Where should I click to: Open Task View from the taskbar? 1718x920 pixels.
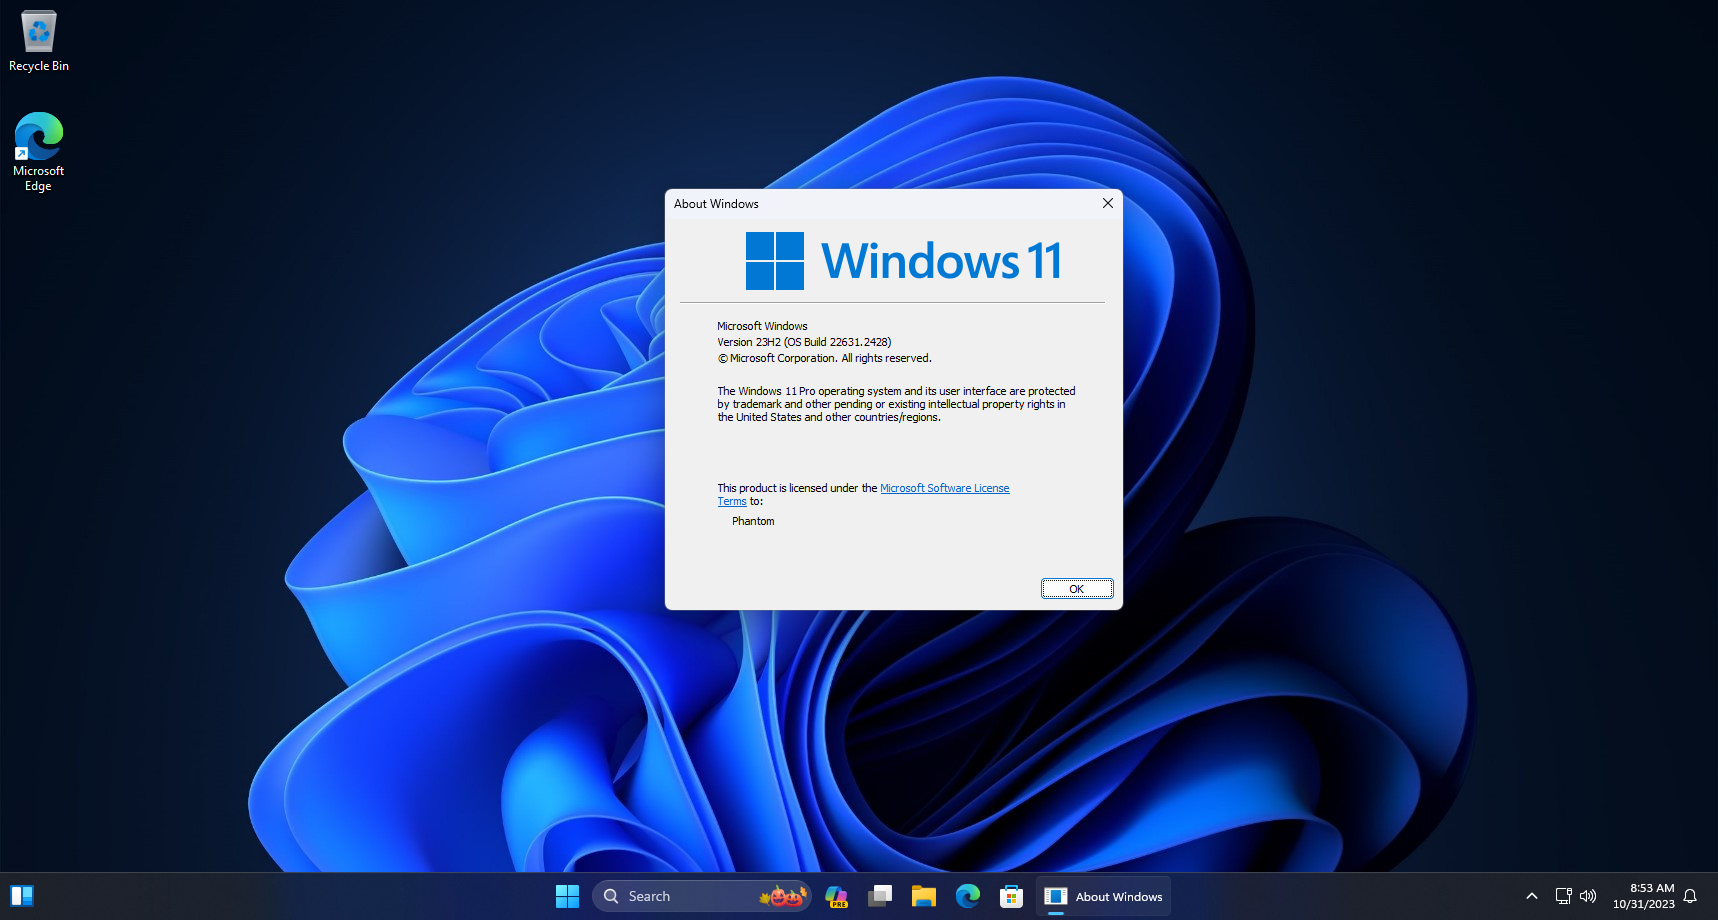[880, 896]
